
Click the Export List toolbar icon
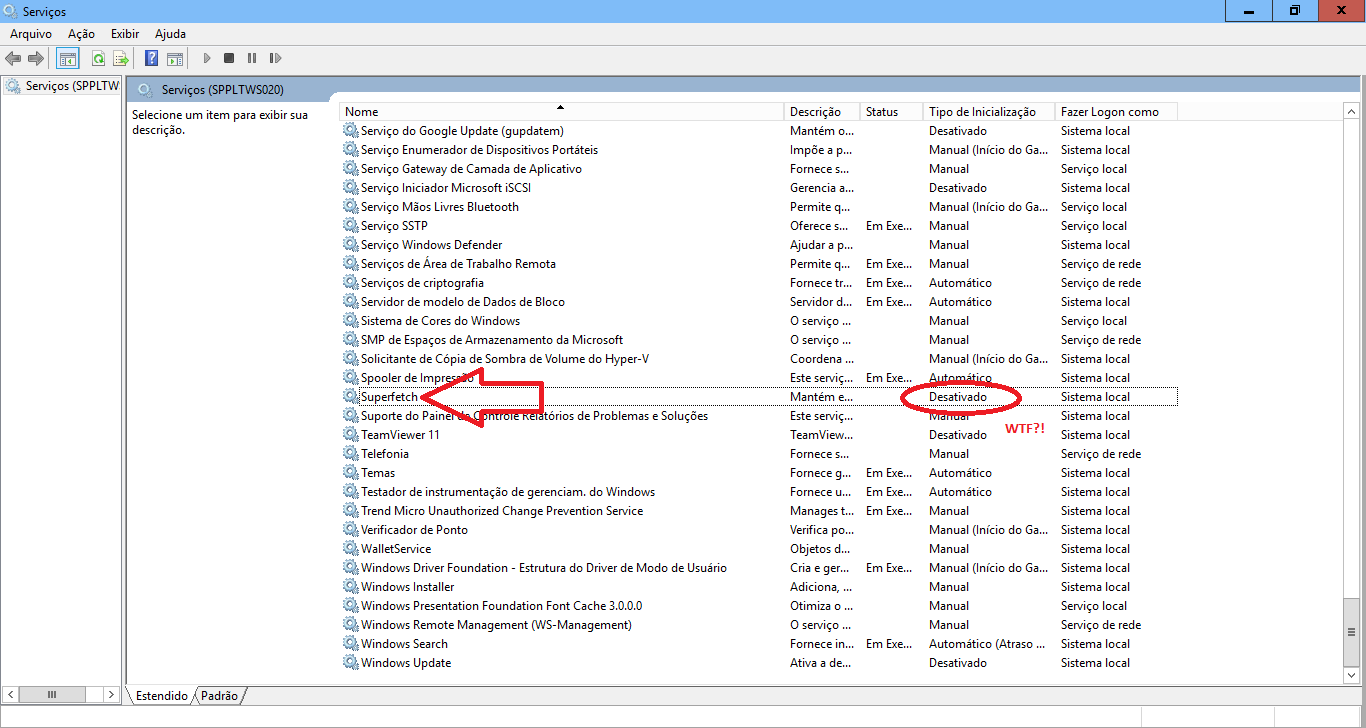click(x=121, y=59)
